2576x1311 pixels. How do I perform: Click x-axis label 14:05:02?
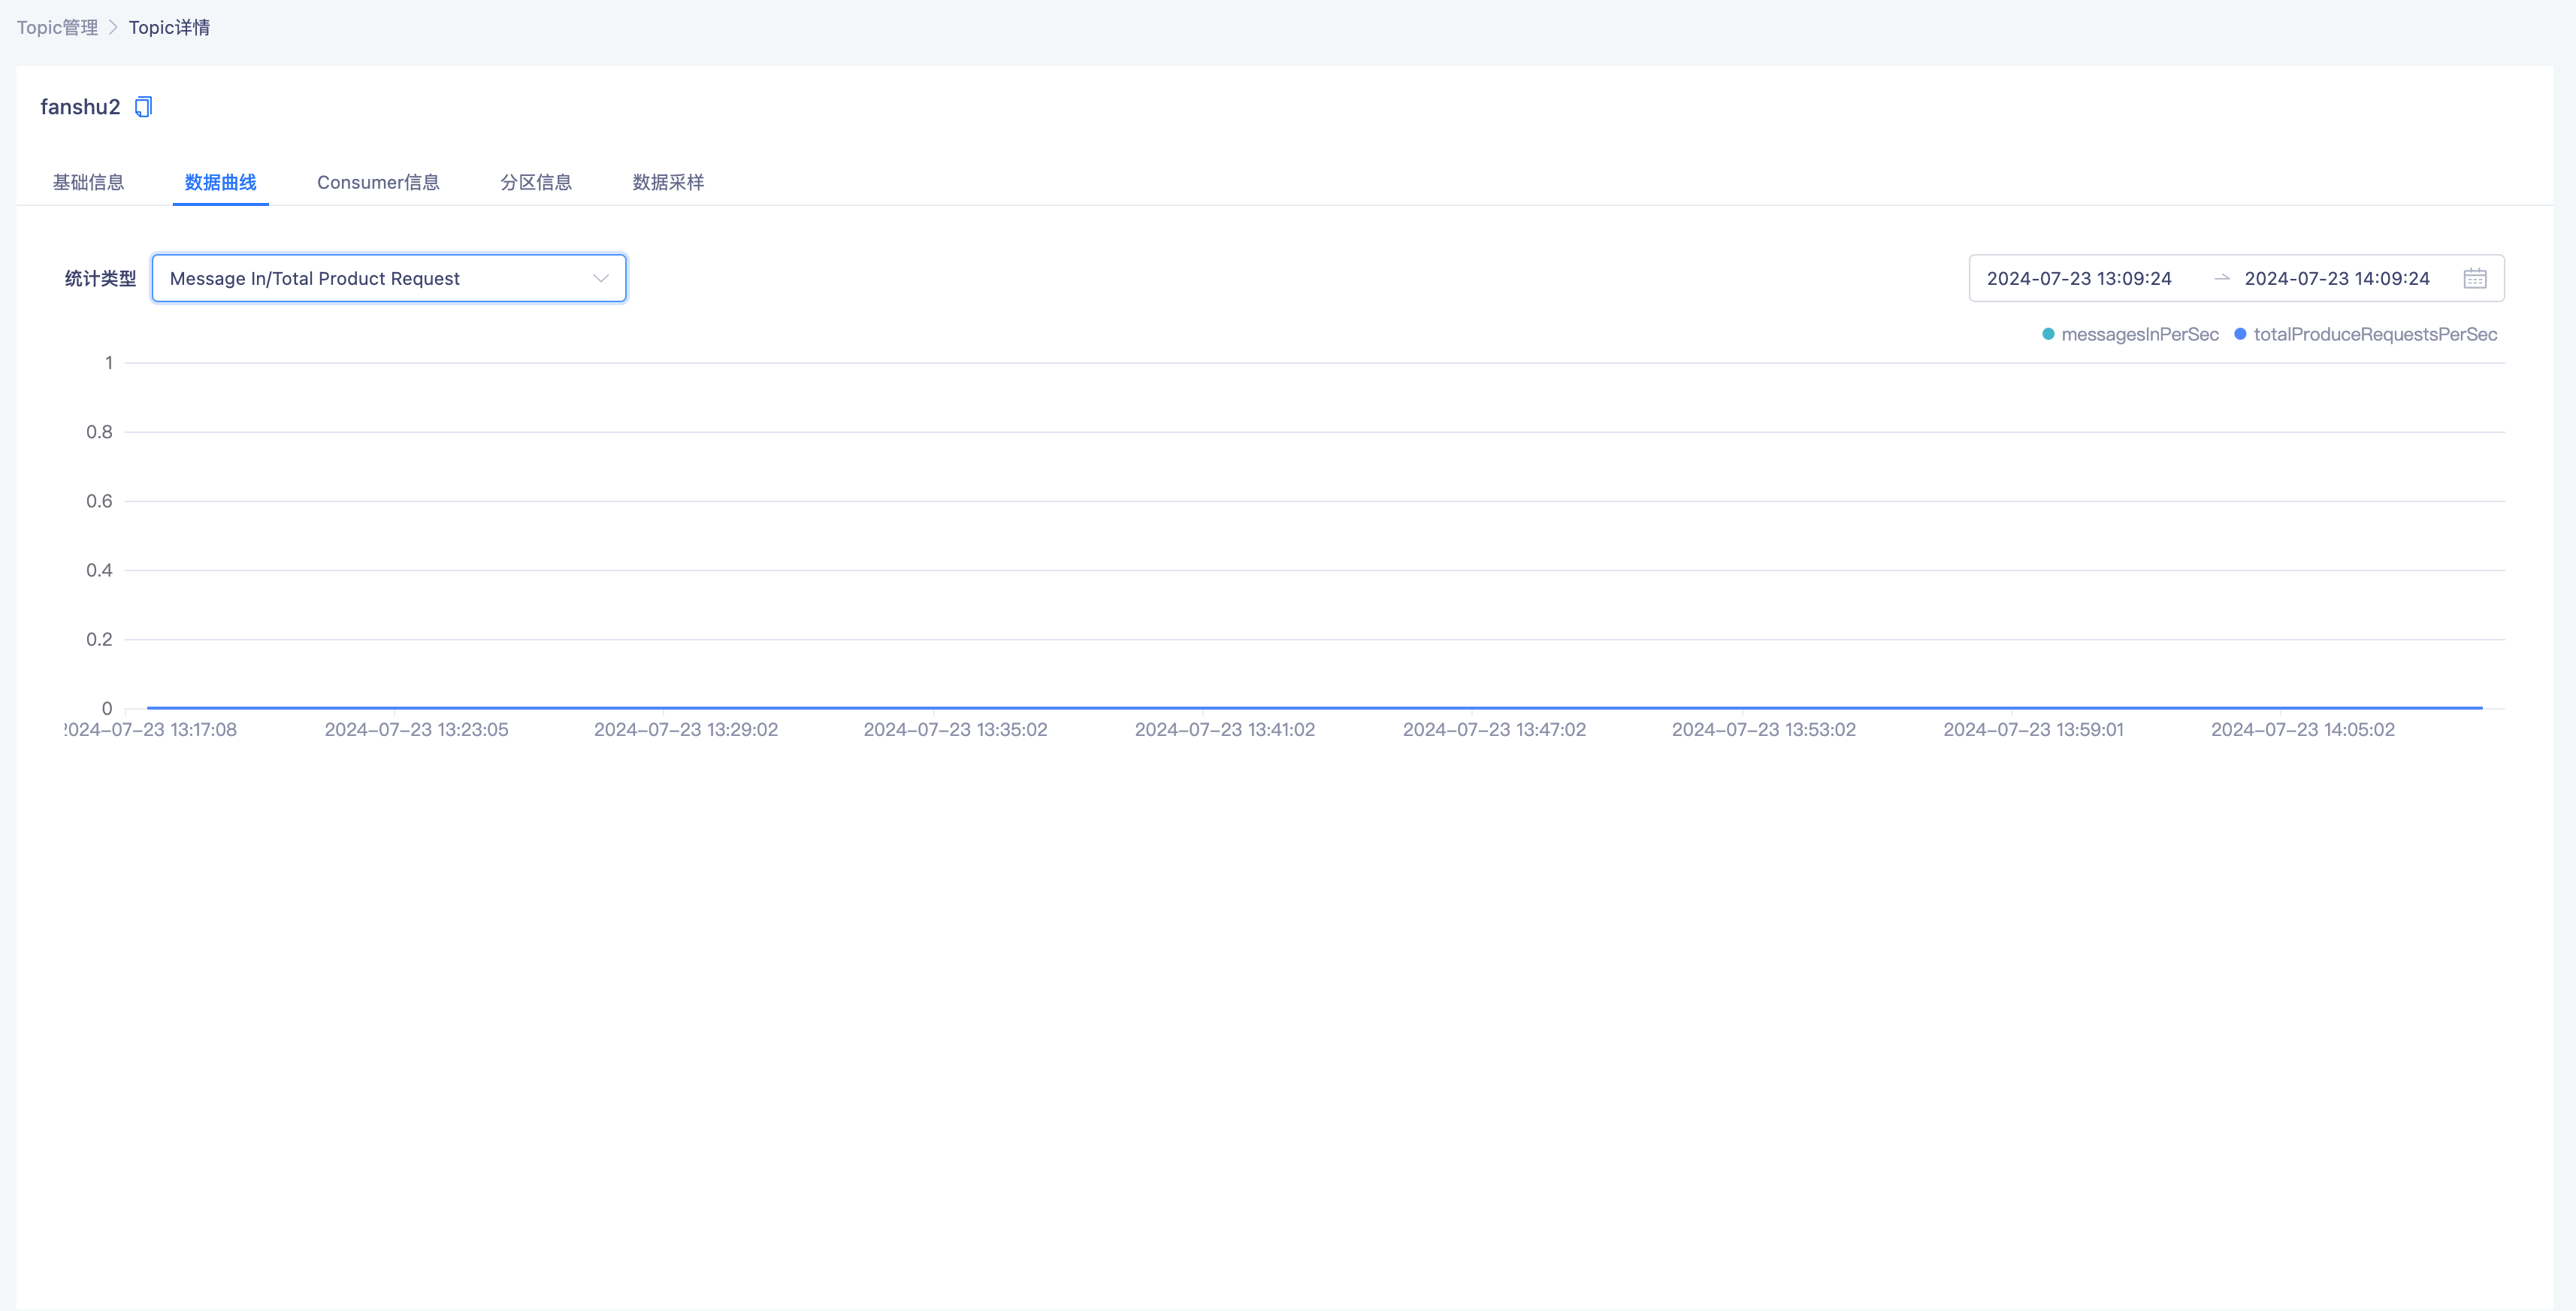pos(2303,730)
